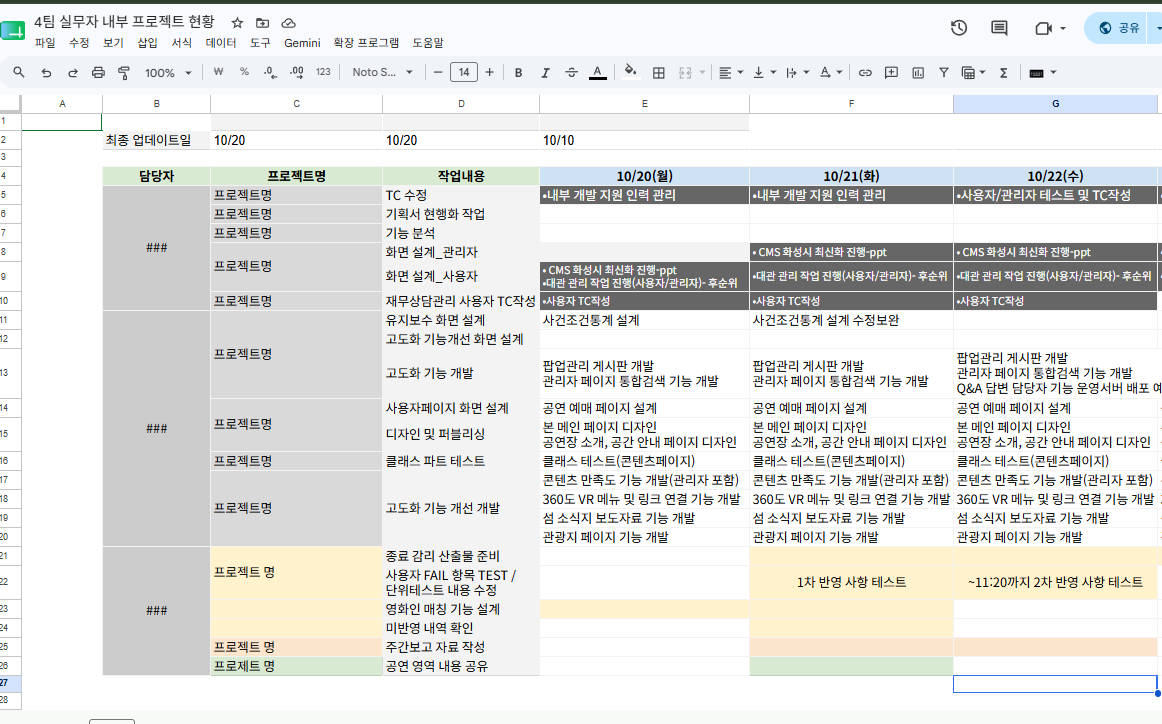Select the 10/20(월) date header cell
This screenshot has height=724, width=1162.
click(645, 176)
